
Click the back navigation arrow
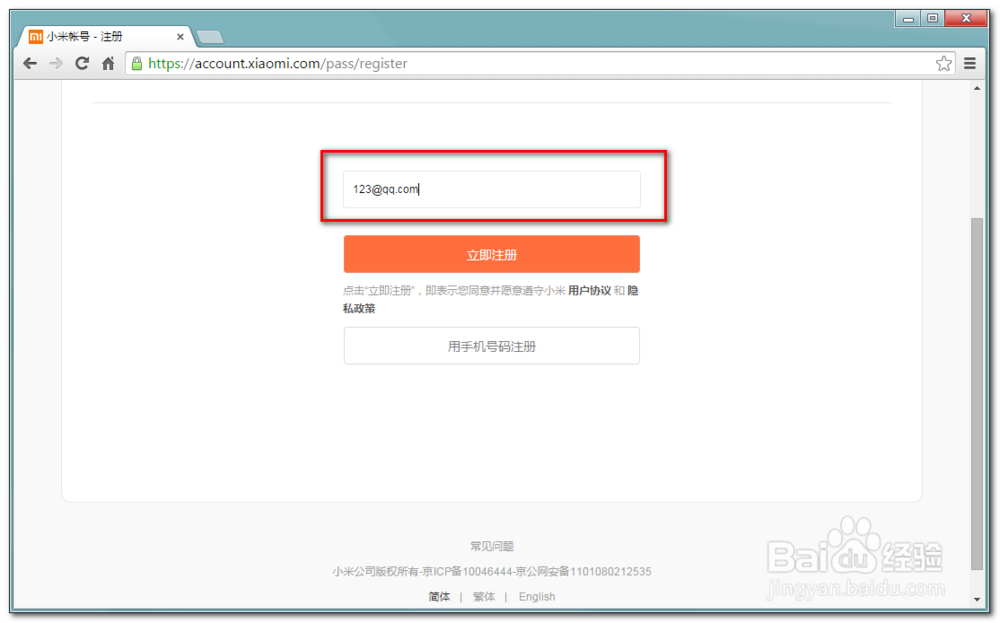click(x=29, y=62)
